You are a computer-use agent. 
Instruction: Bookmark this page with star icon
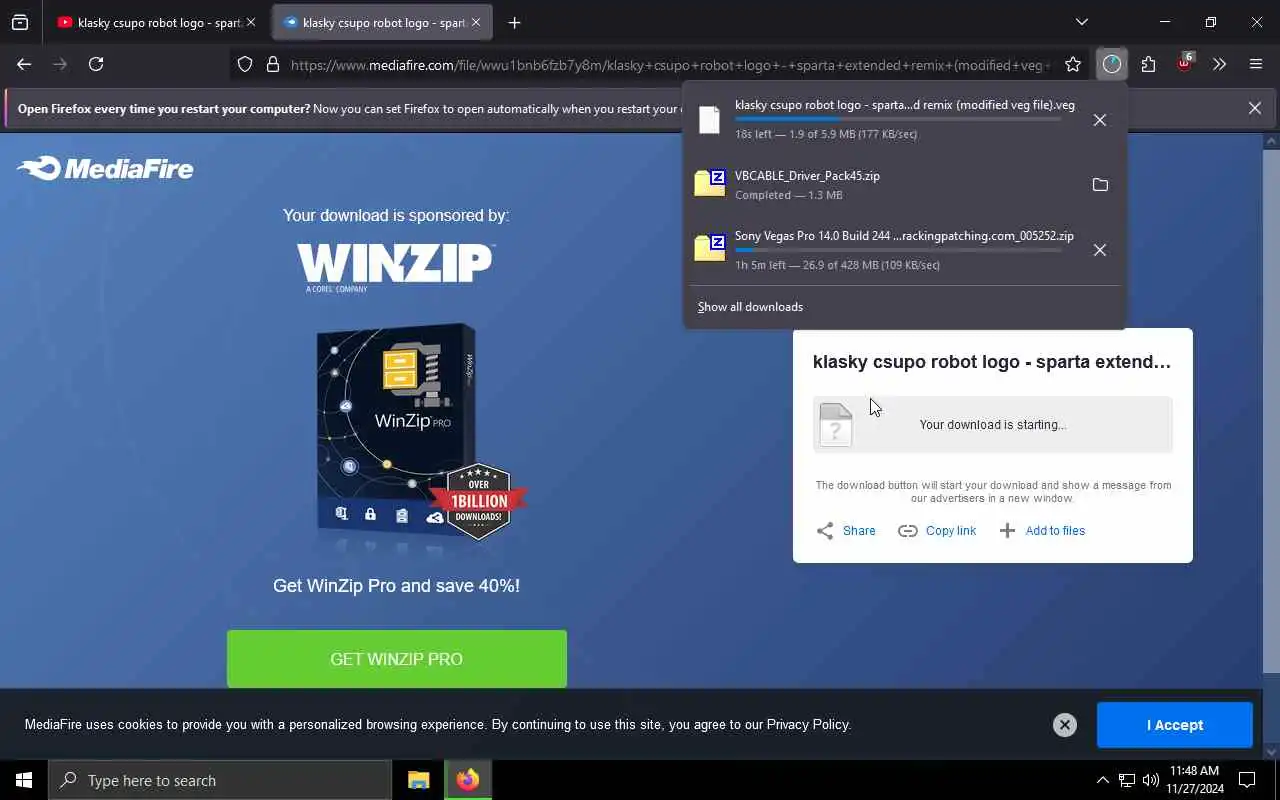point(1073,65)
